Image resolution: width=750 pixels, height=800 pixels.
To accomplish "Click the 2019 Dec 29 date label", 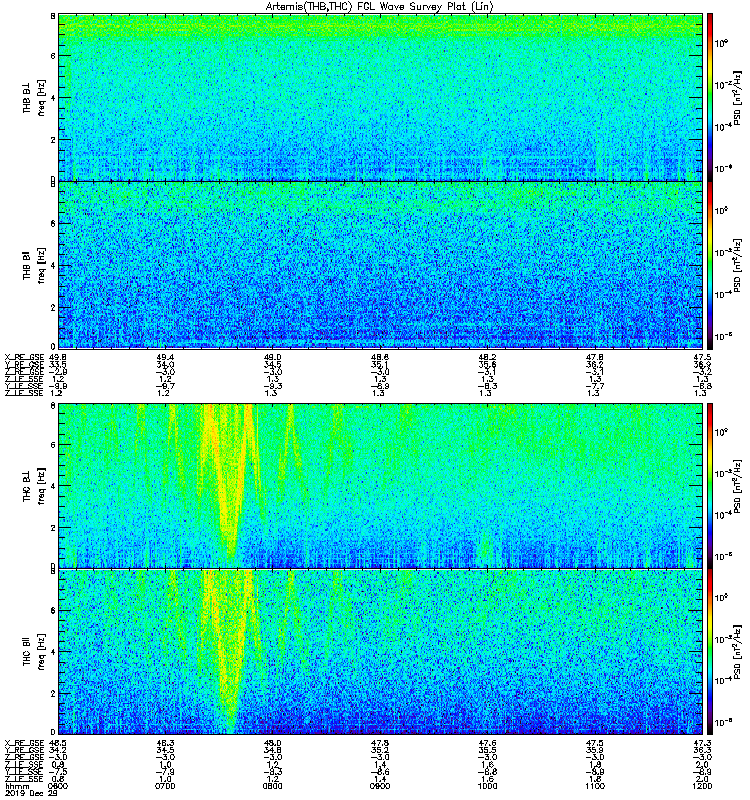I will pyautogui.click(x=30, y=793).
